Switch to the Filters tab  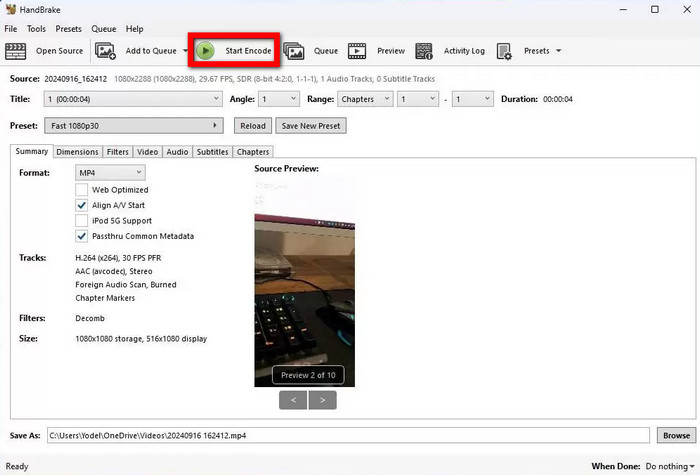pyautogui.click(x=117, y=152)
